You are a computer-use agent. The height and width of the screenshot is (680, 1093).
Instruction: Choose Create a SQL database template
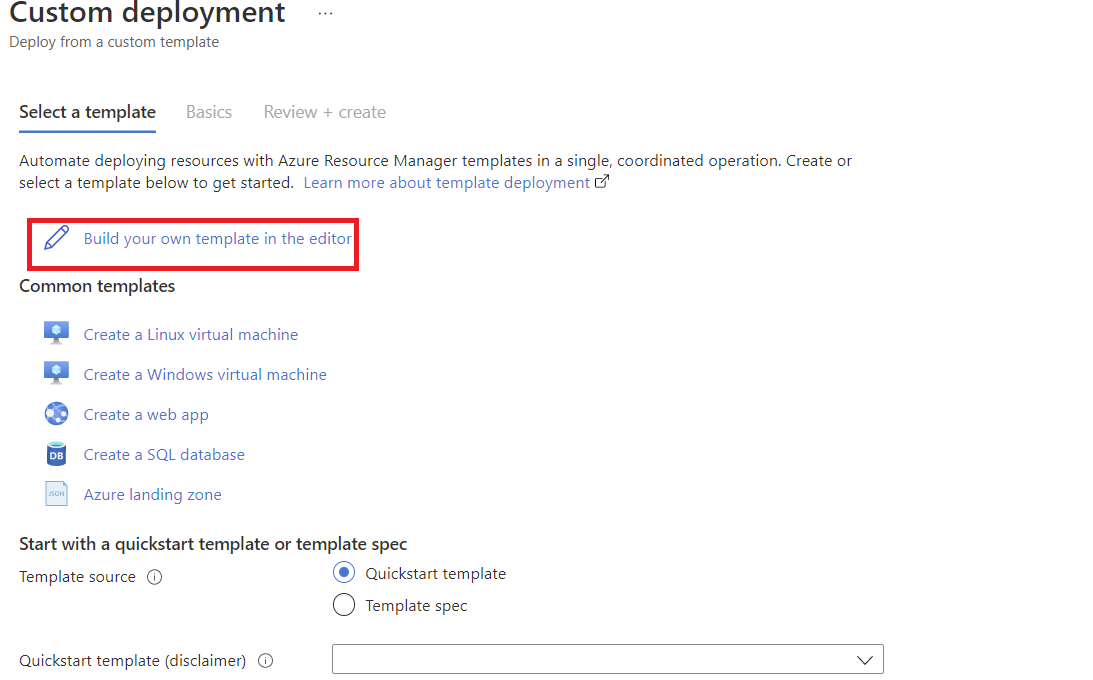coord(165,454)
